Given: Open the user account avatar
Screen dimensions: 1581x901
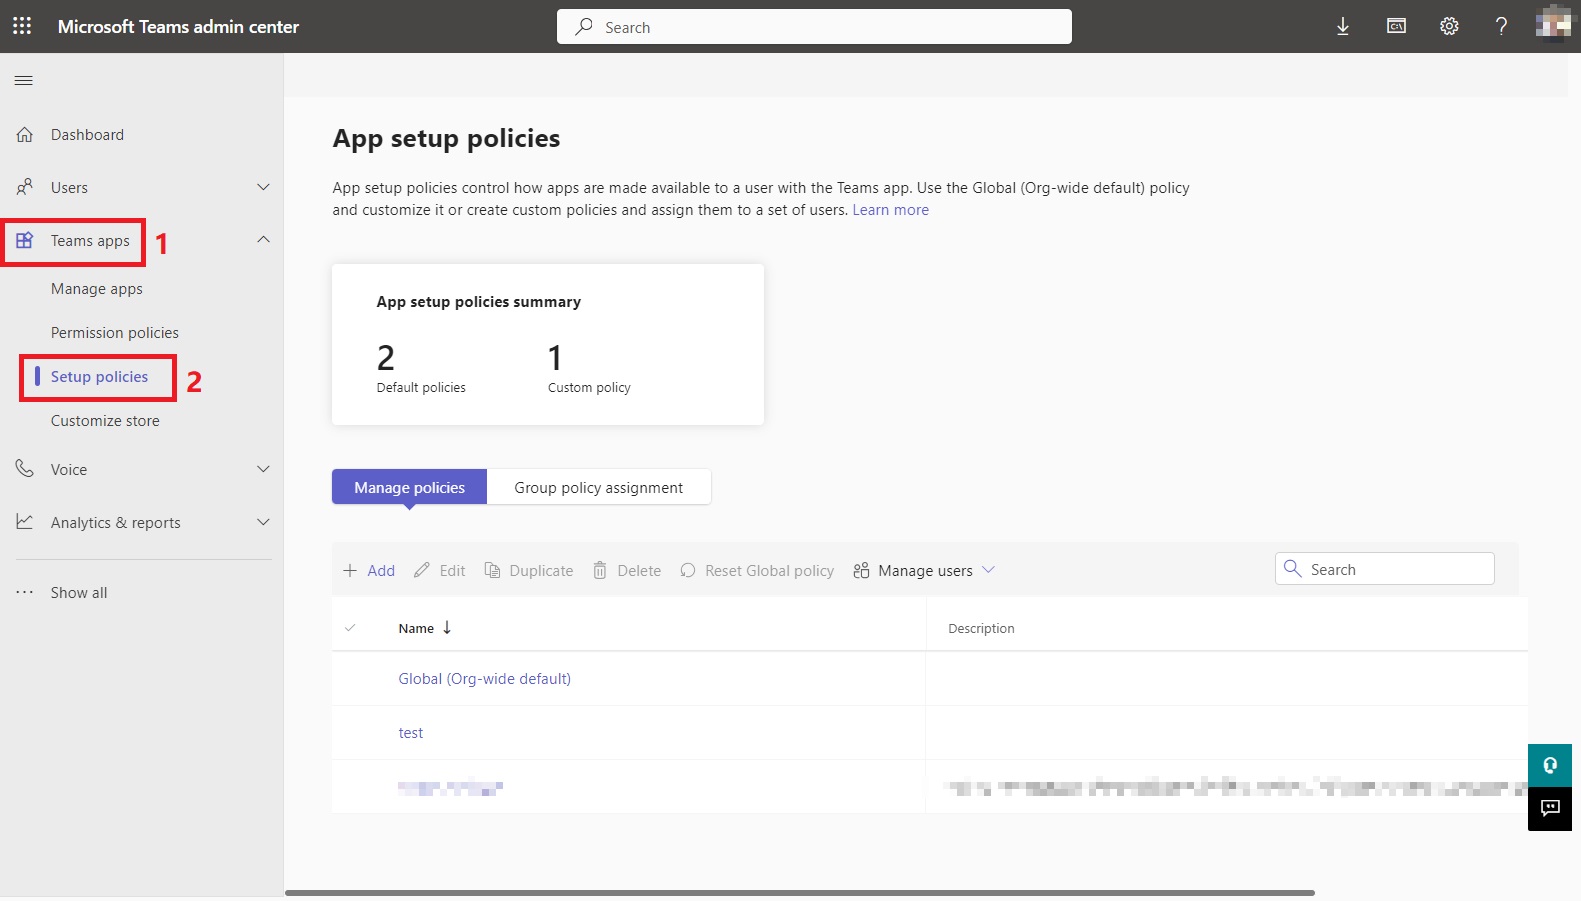Looking at the screenshot, I should (1553, 24).
